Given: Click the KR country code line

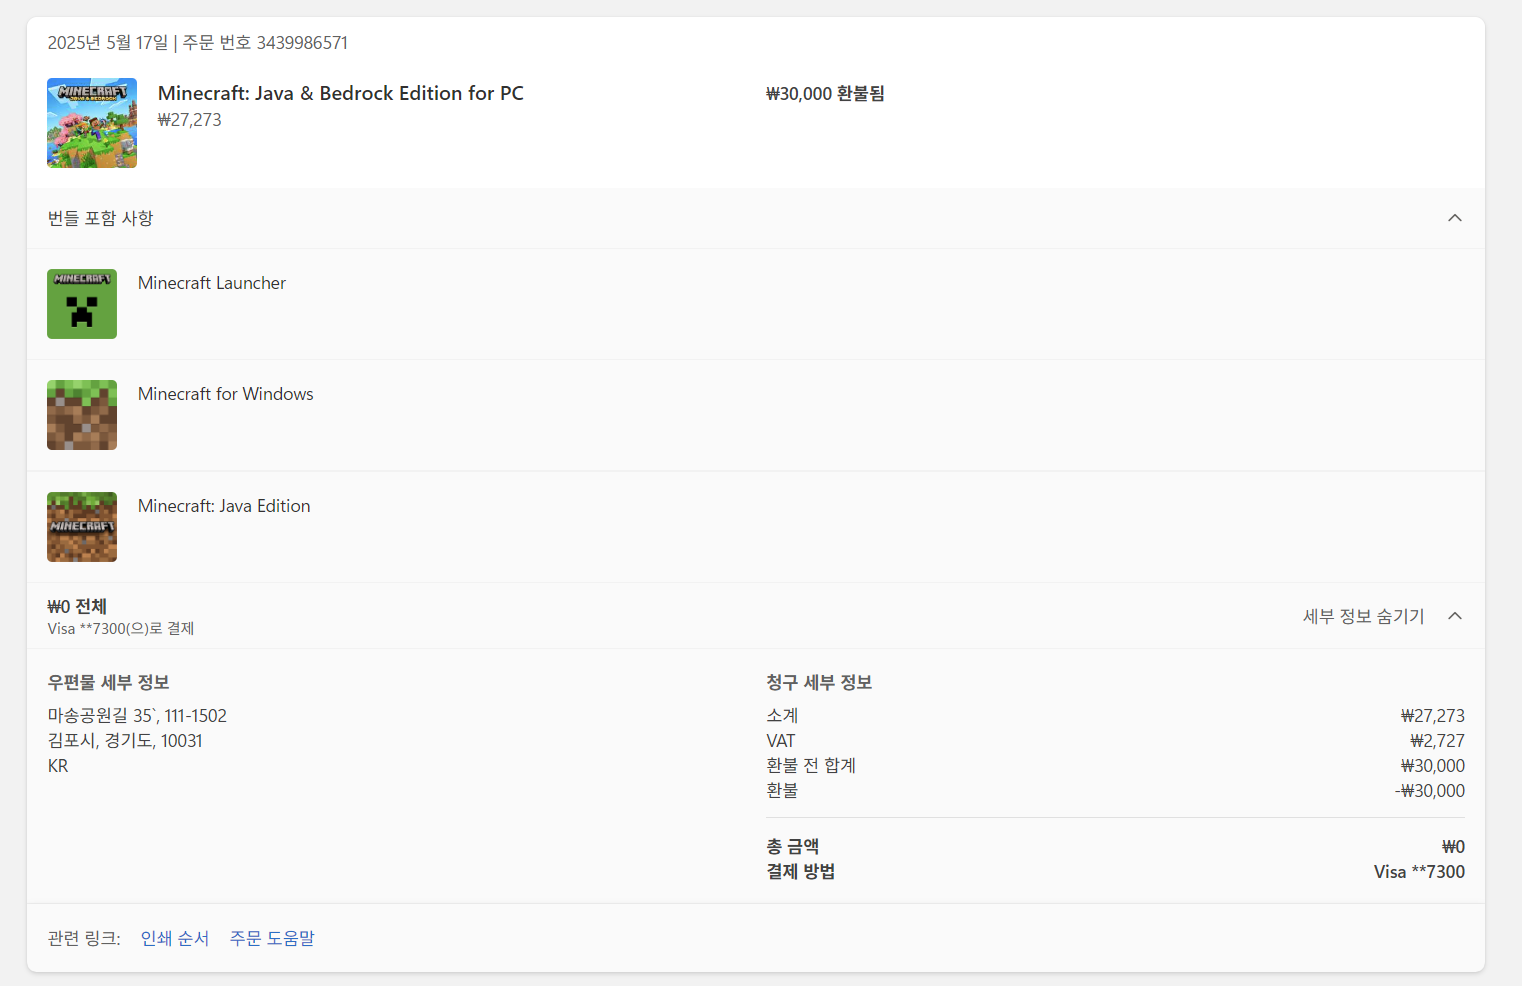Looking at the screenshot, I should pyautogui.click(x=58, y=766).
